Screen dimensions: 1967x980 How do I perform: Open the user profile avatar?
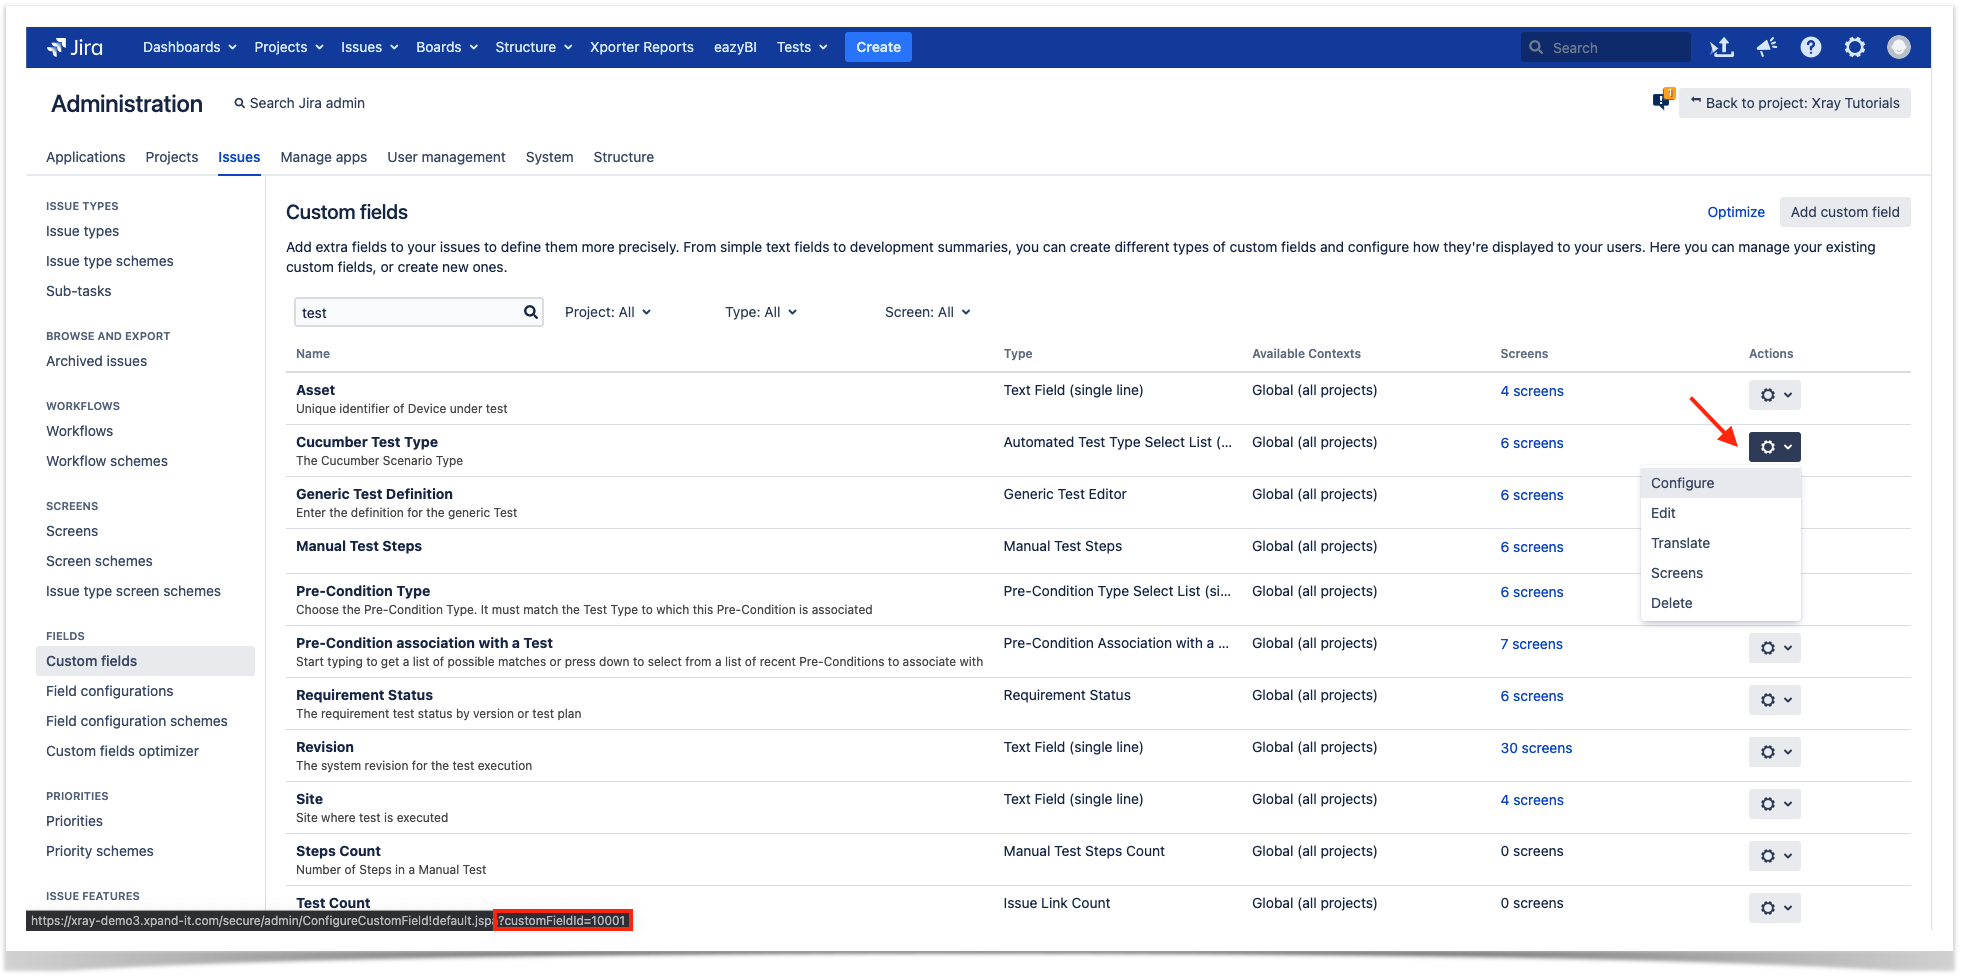1898,47
